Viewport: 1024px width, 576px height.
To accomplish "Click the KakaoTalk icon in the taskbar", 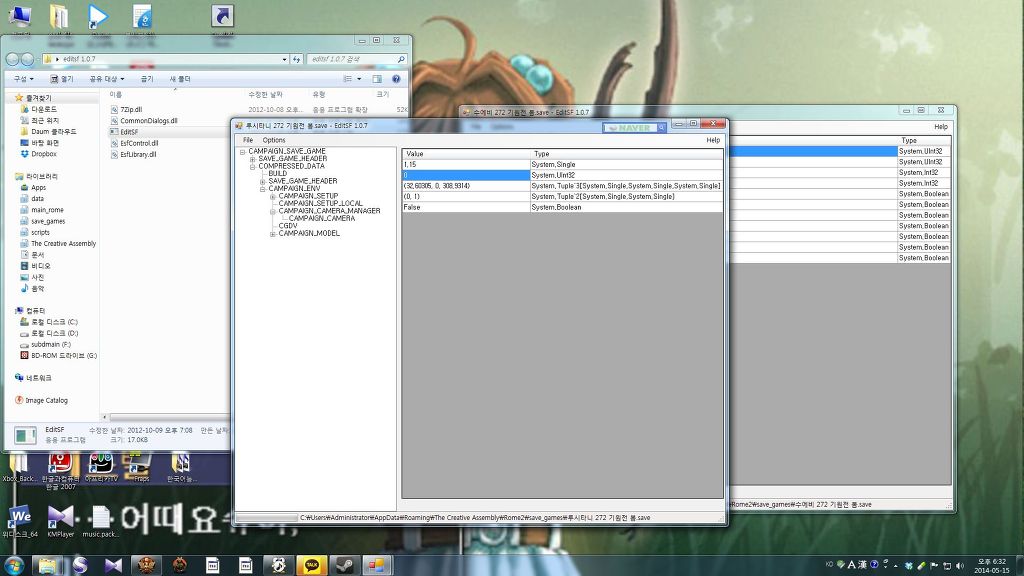I will pyautogui.click(x=311, y=565).
